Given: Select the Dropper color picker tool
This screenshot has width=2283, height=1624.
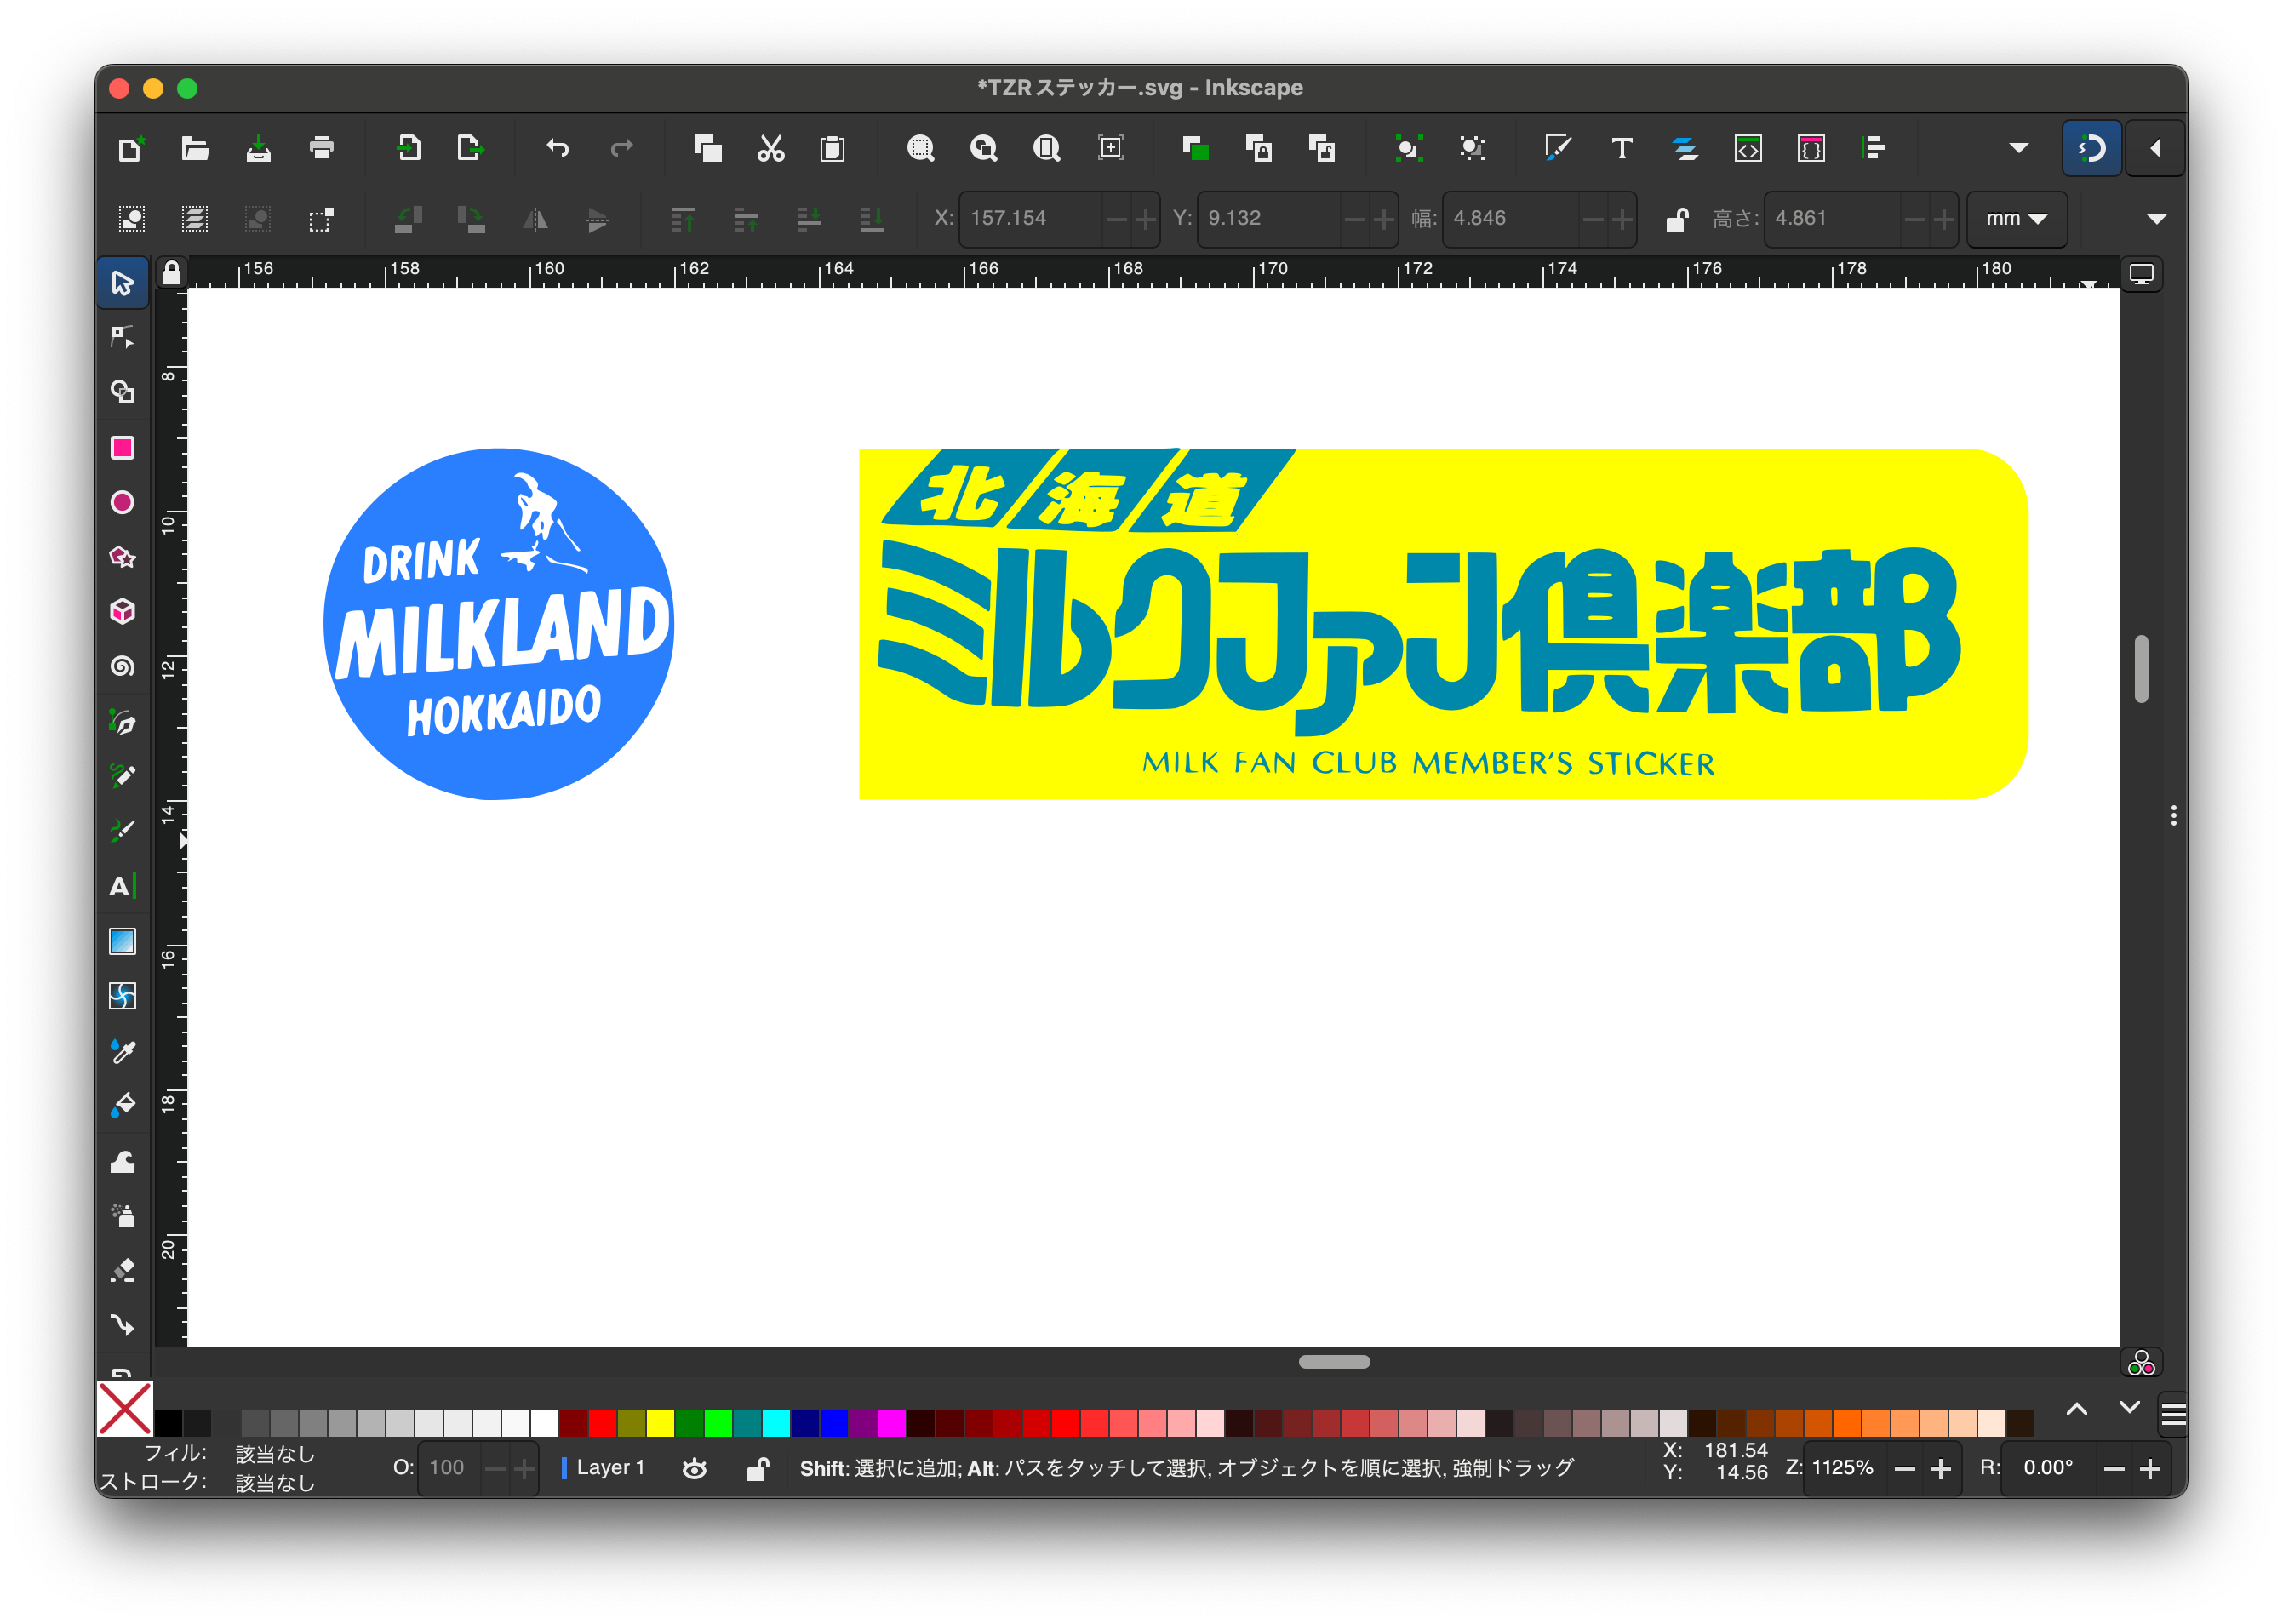Looking at the screenshot, I should coord(123,1051).
